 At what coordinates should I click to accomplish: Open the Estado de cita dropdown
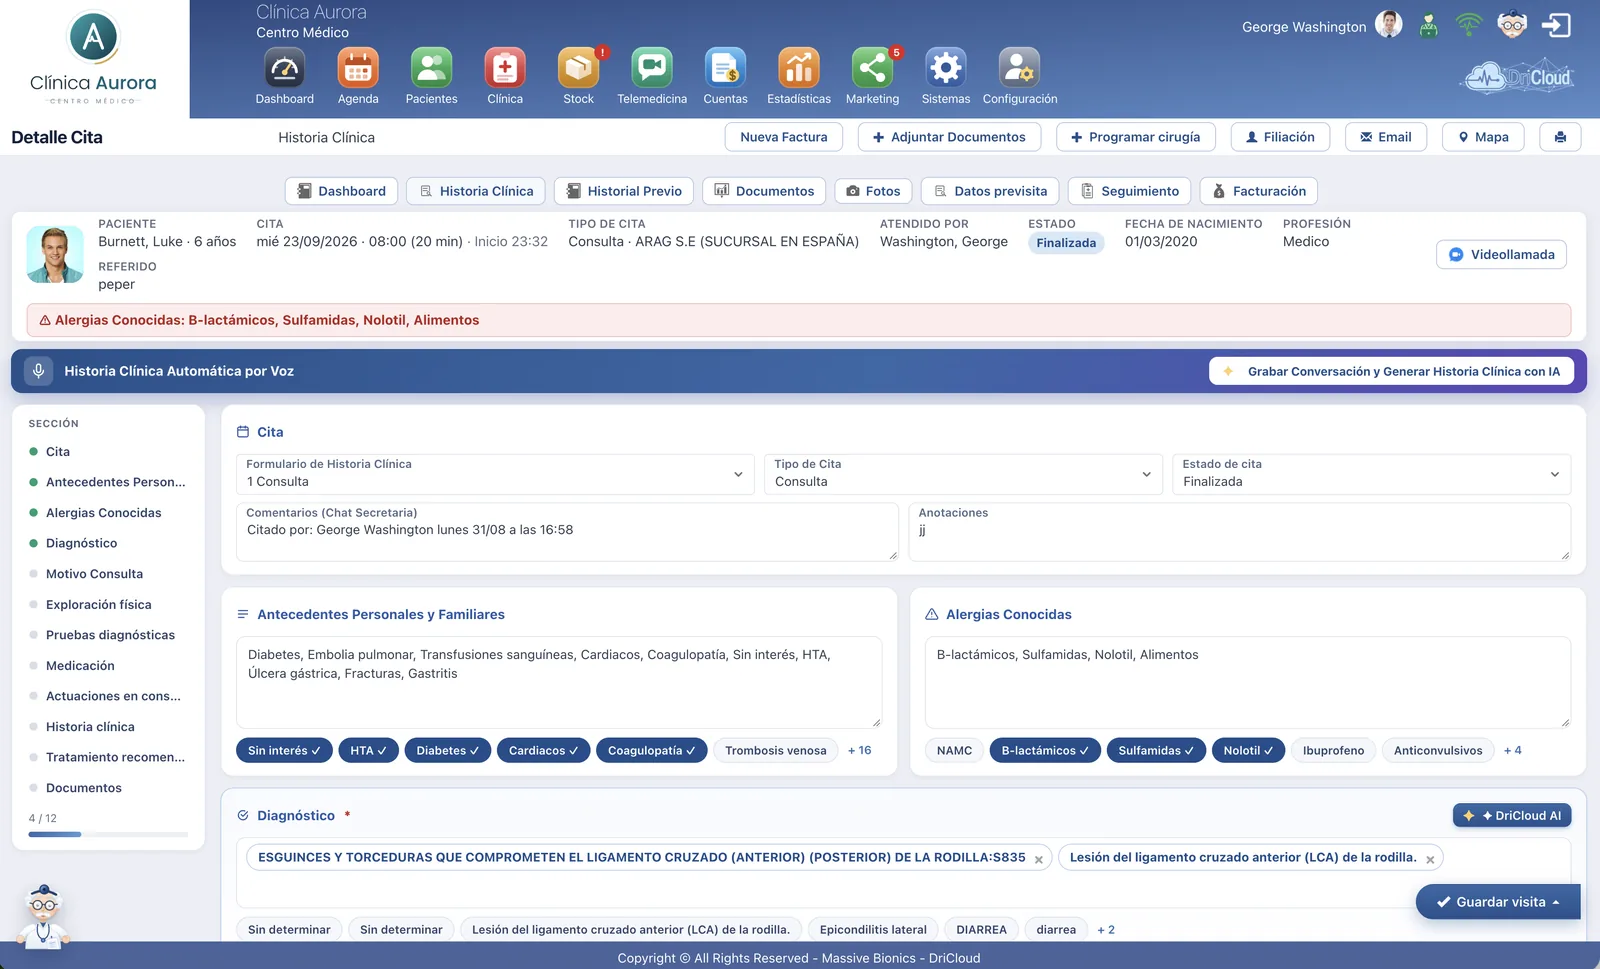1371,474
